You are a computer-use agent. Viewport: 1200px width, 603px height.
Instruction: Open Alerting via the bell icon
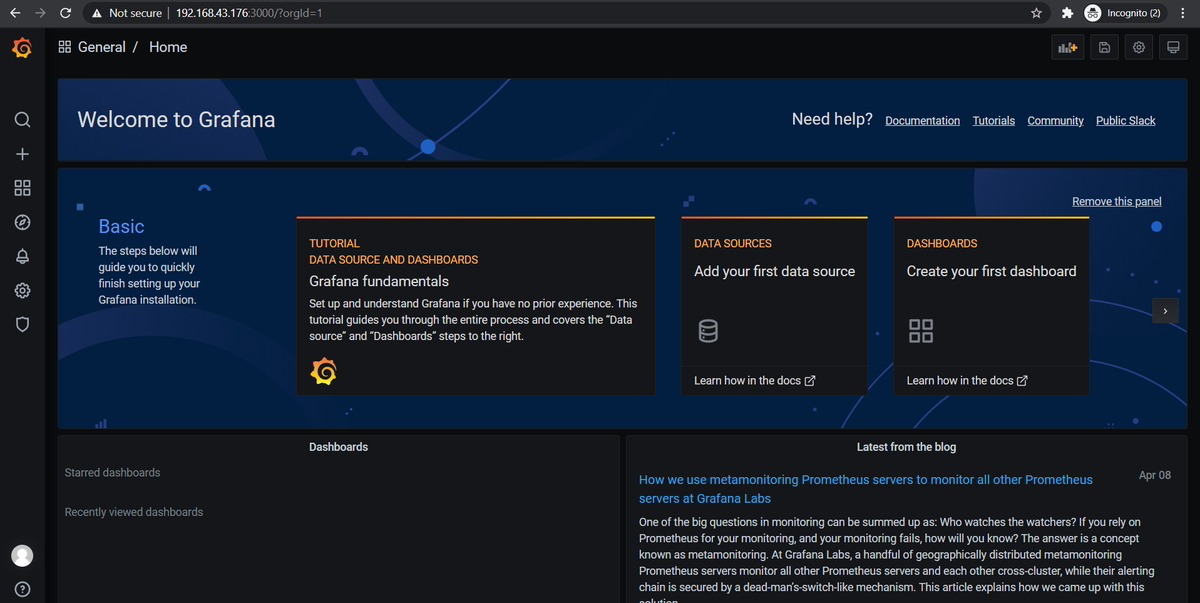22,256
